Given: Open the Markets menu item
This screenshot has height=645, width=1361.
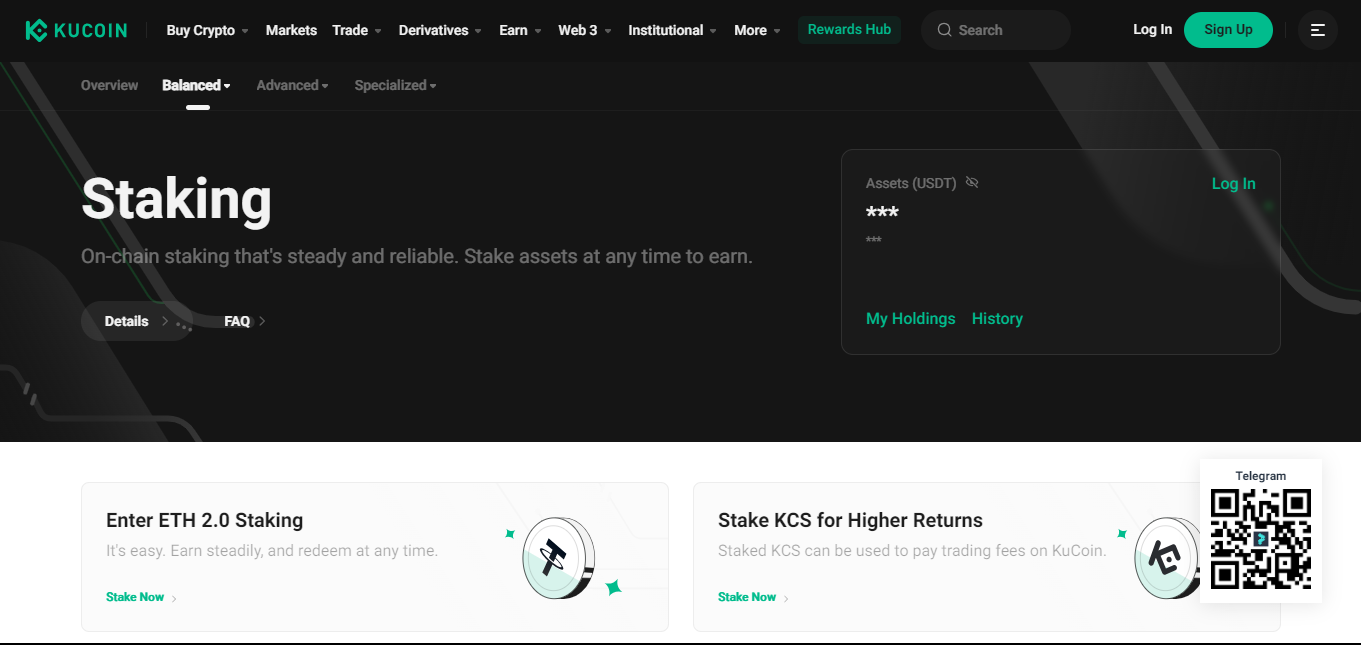Looking at the screenshot, I should (291, 30).
